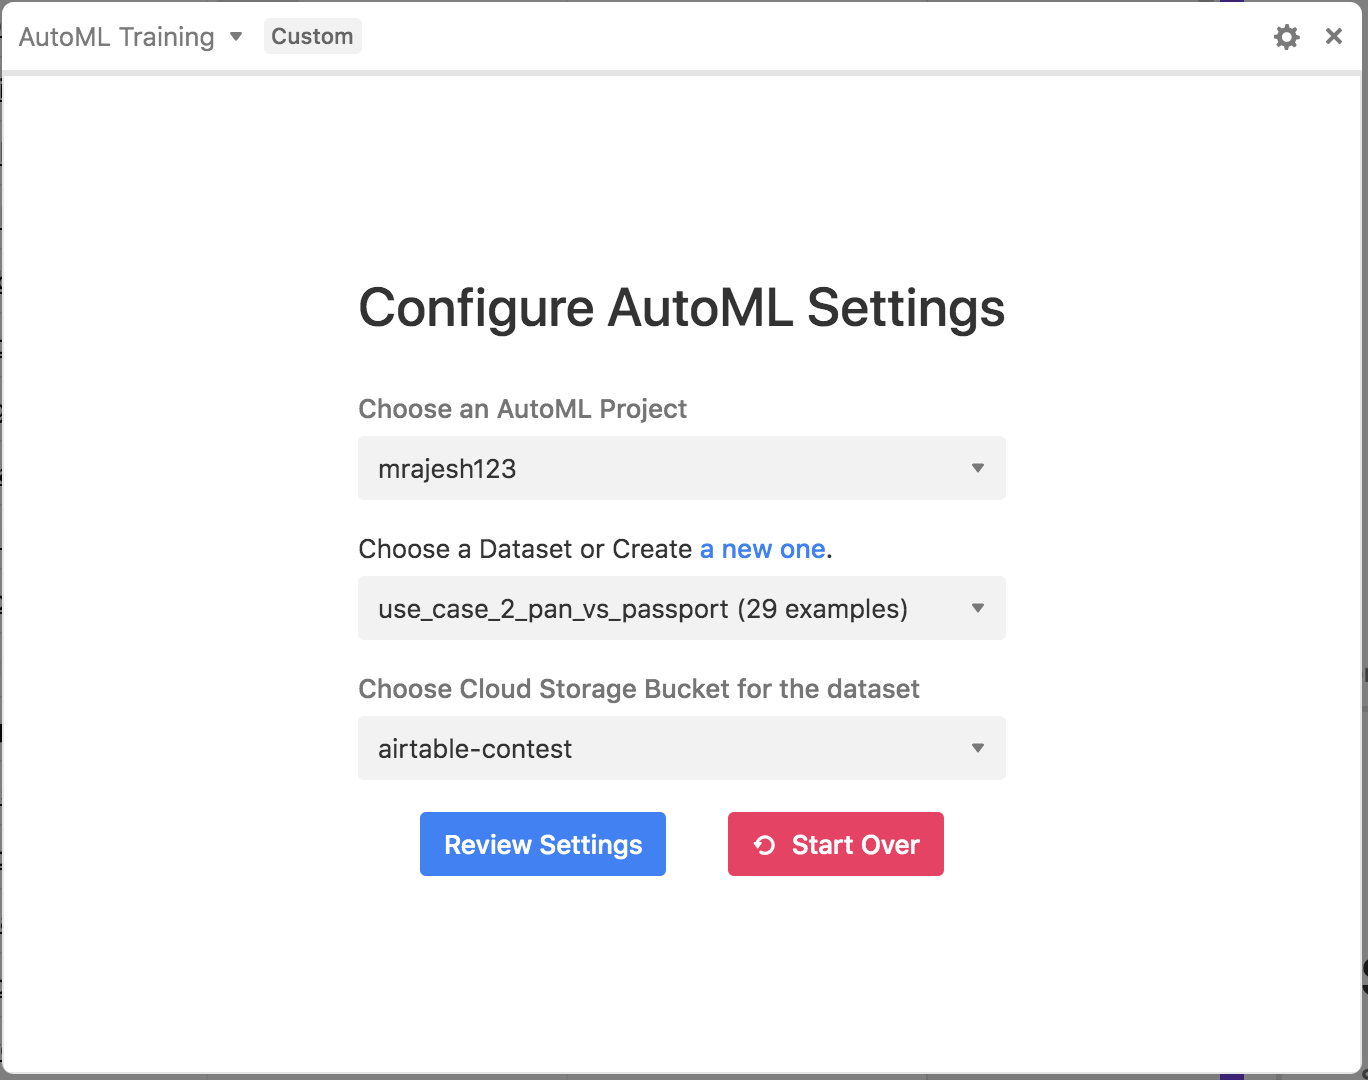Expand the caret beside AutoML Training title
This screenshot has height=1080, width=1368.
tap(236, 37)
